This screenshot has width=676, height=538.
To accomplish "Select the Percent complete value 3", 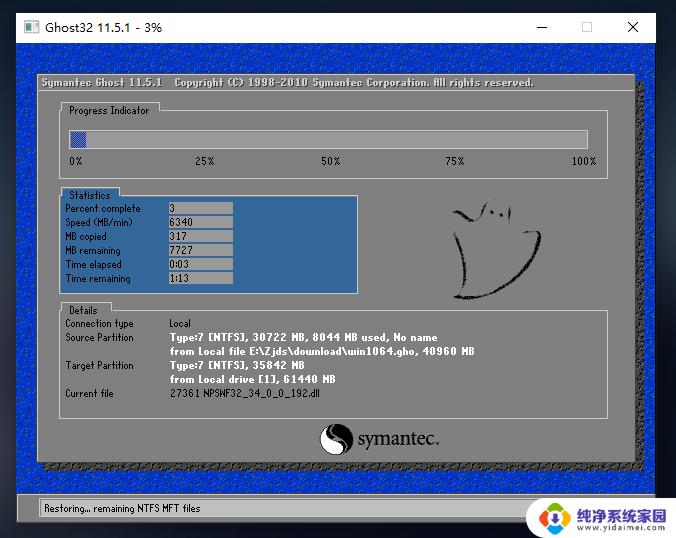I will (x=201, y=208).
